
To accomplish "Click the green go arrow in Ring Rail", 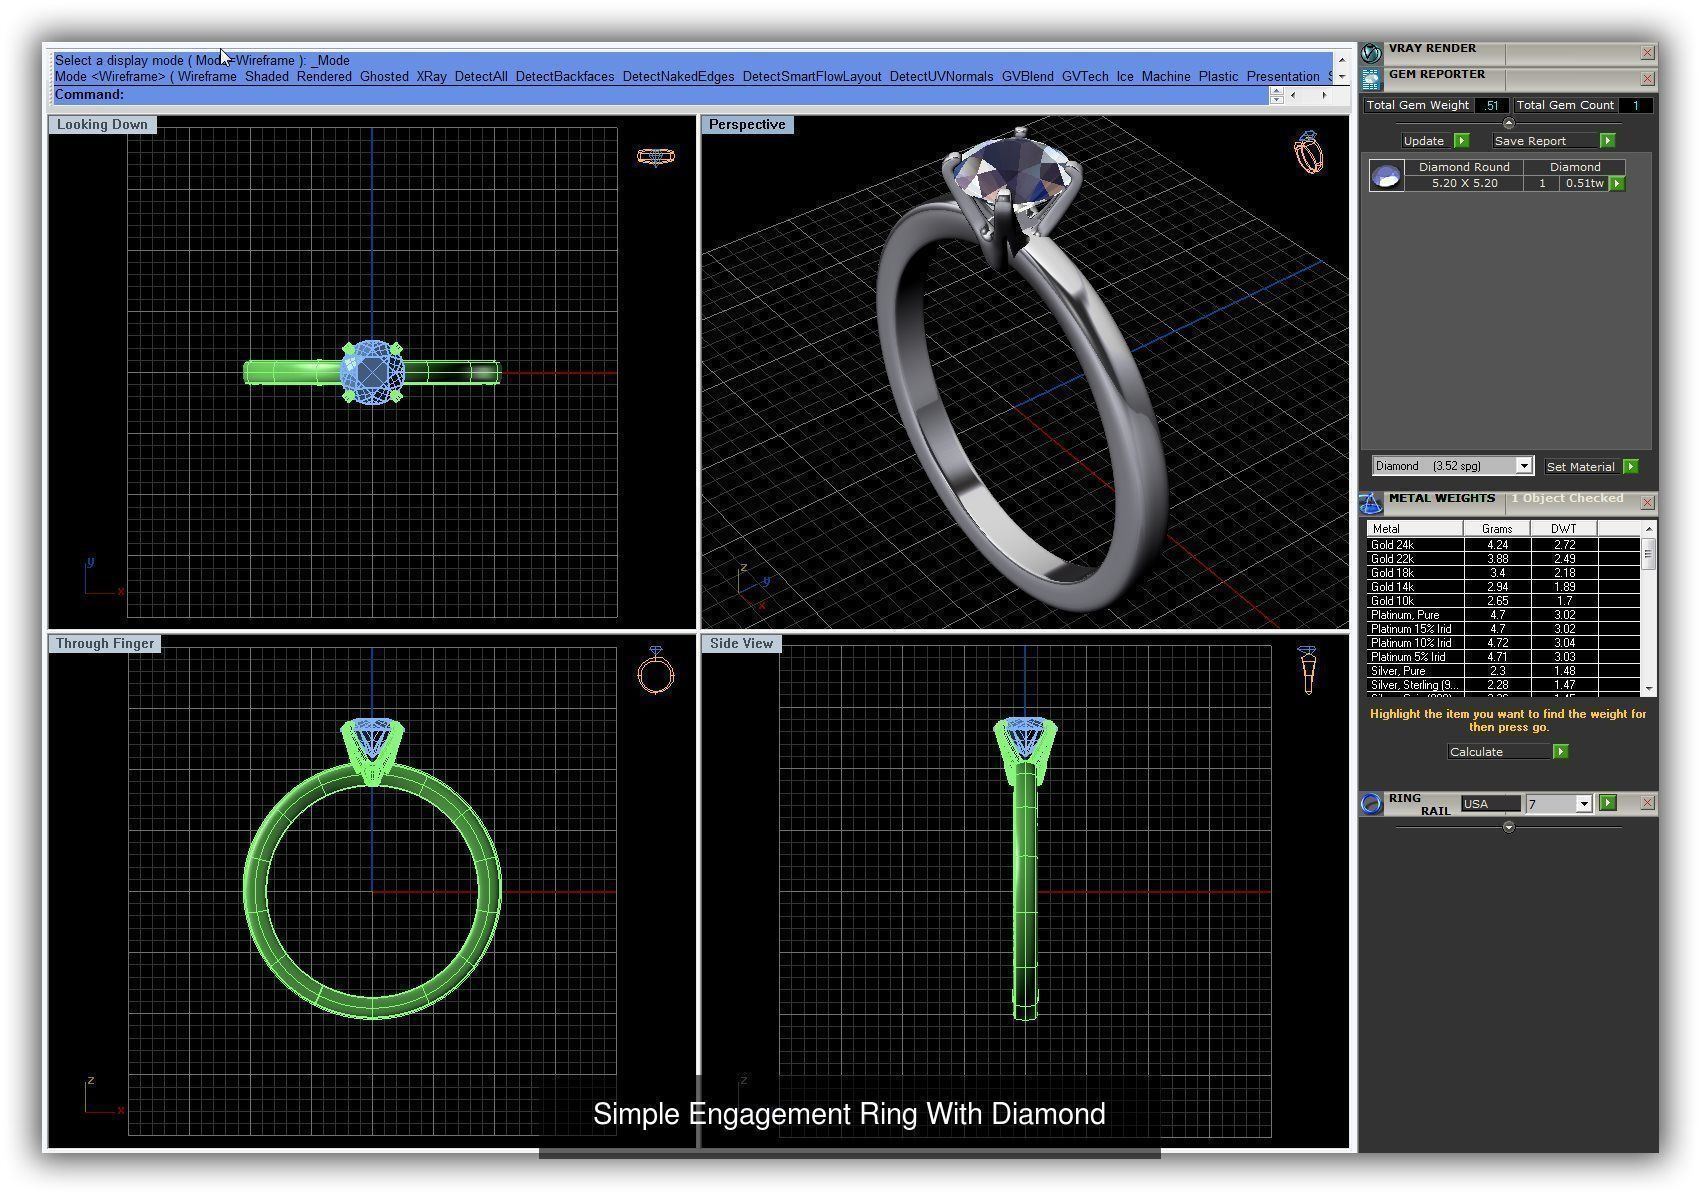I will tap(1607, 803).
